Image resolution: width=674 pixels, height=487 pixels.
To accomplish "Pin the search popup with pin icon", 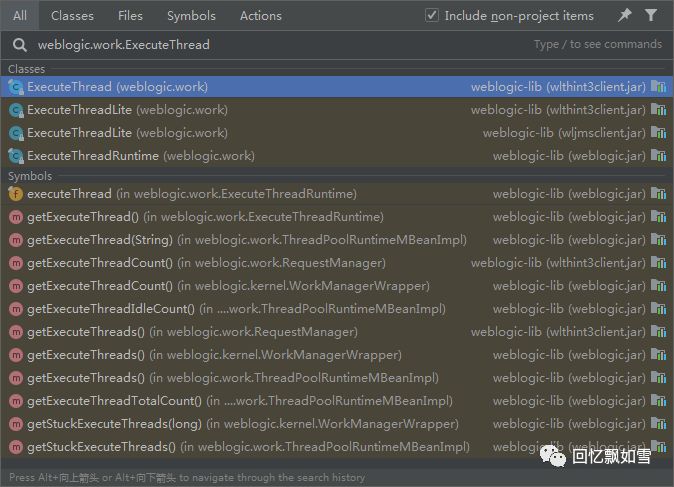I will 625,15.
